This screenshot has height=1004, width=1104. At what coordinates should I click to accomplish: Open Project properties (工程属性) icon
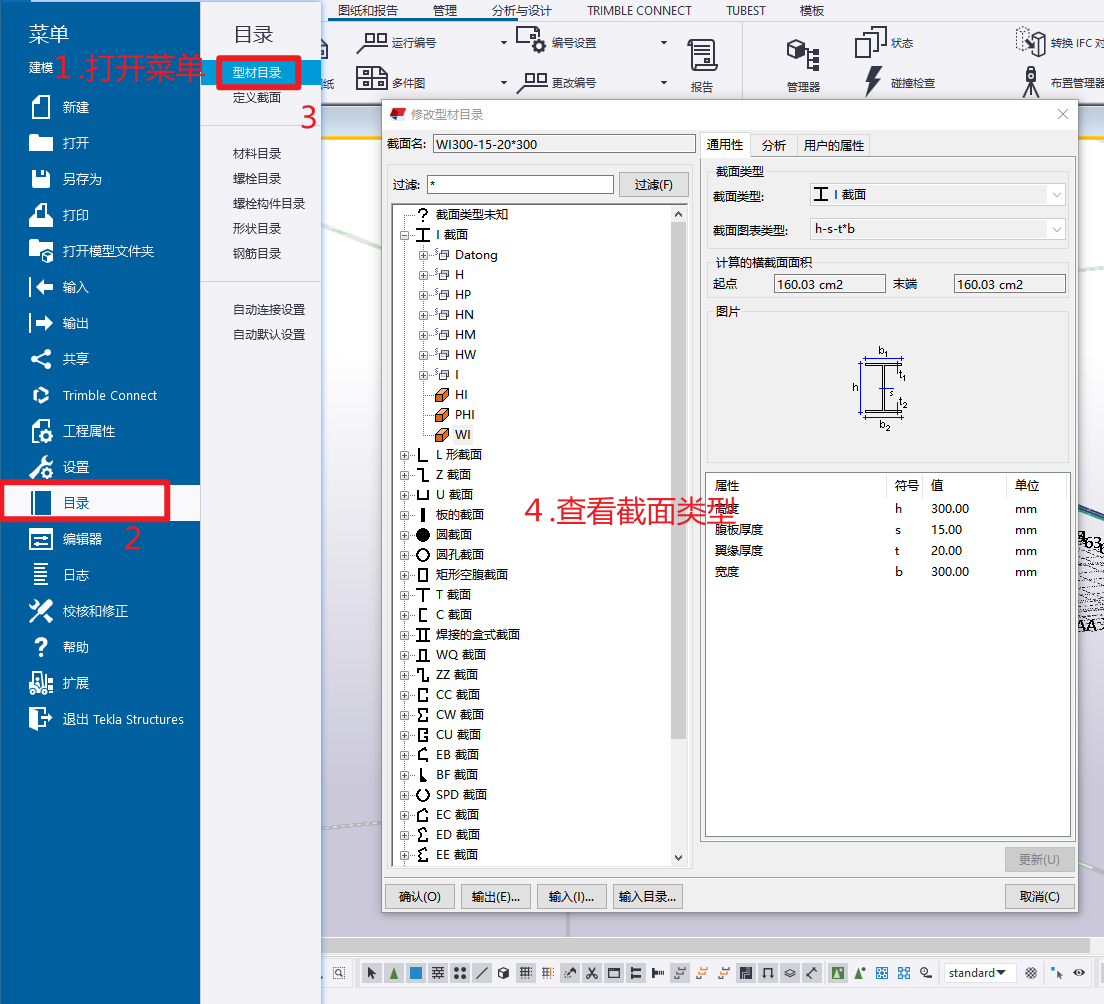coord(41,431)
